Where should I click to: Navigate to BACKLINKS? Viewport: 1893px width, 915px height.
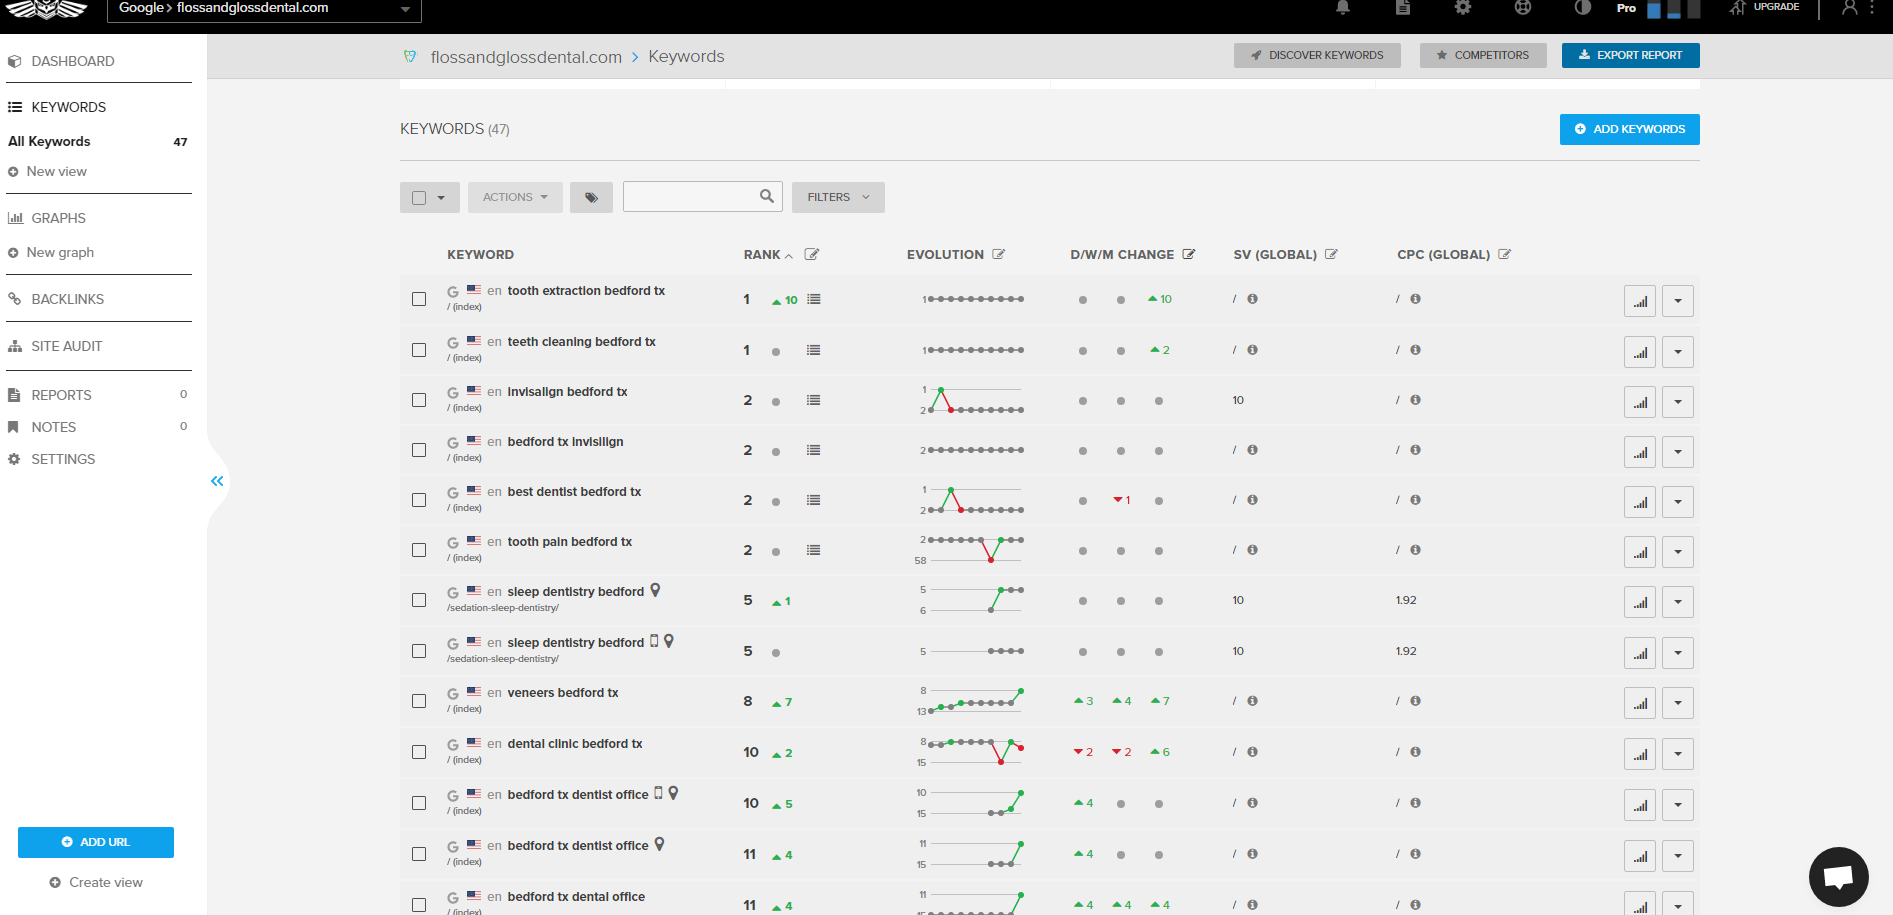pos(67,299)
